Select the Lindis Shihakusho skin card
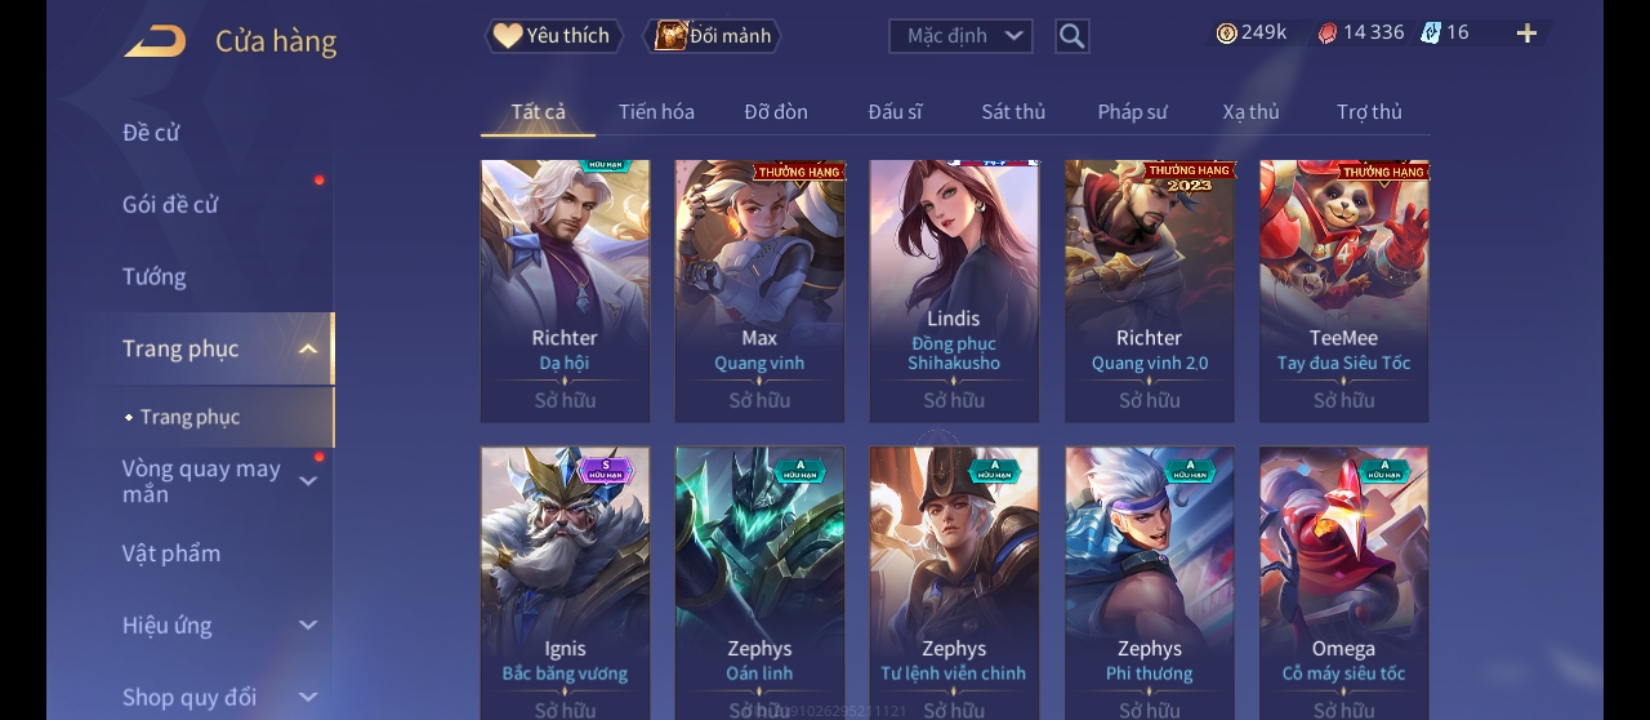This screenshot has height=720, width=1650. pos(954,291)
